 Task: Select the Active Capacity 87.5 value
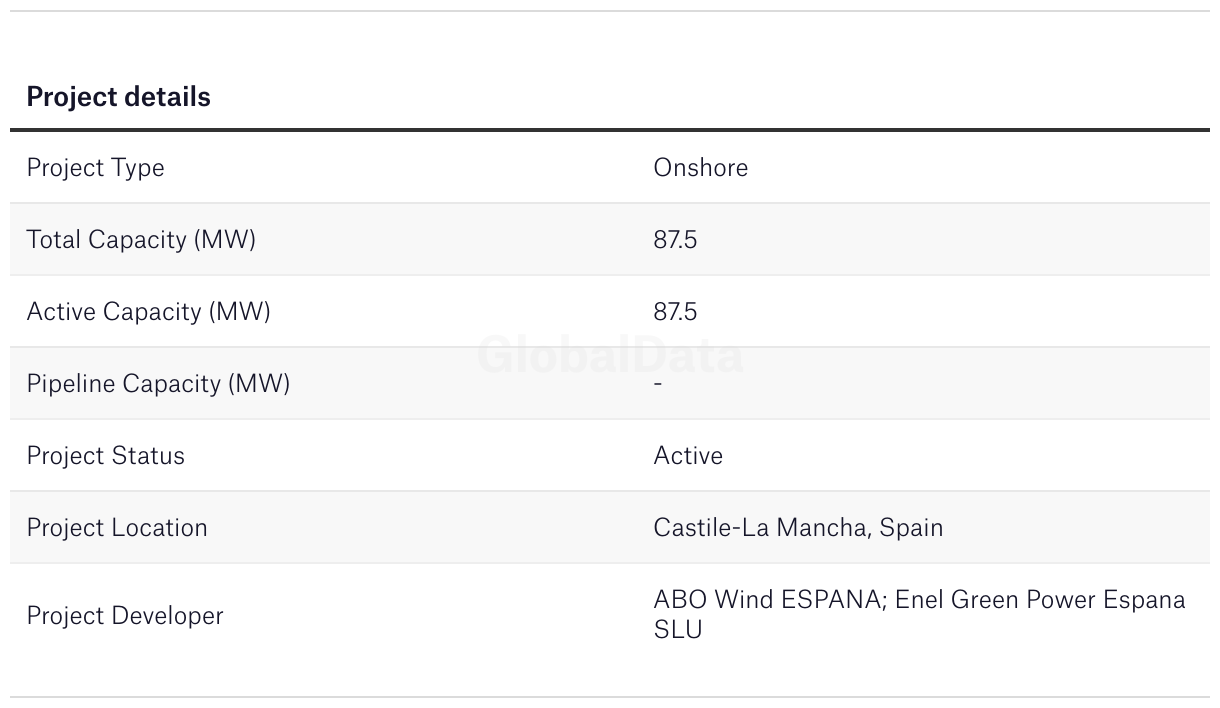(x=675, y=312)
